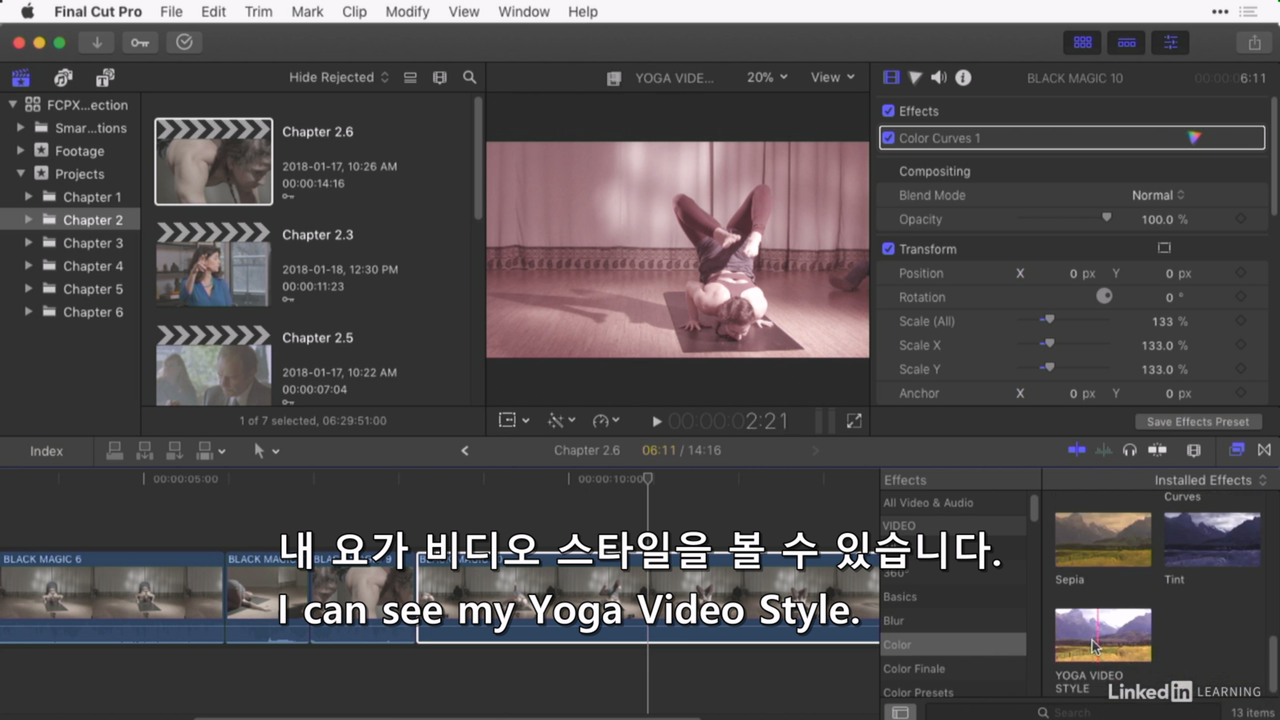This screenshot has height=720, width=1280.
Task: Open the Blend Mode Normal dropdown
Action: point(1158,195)
